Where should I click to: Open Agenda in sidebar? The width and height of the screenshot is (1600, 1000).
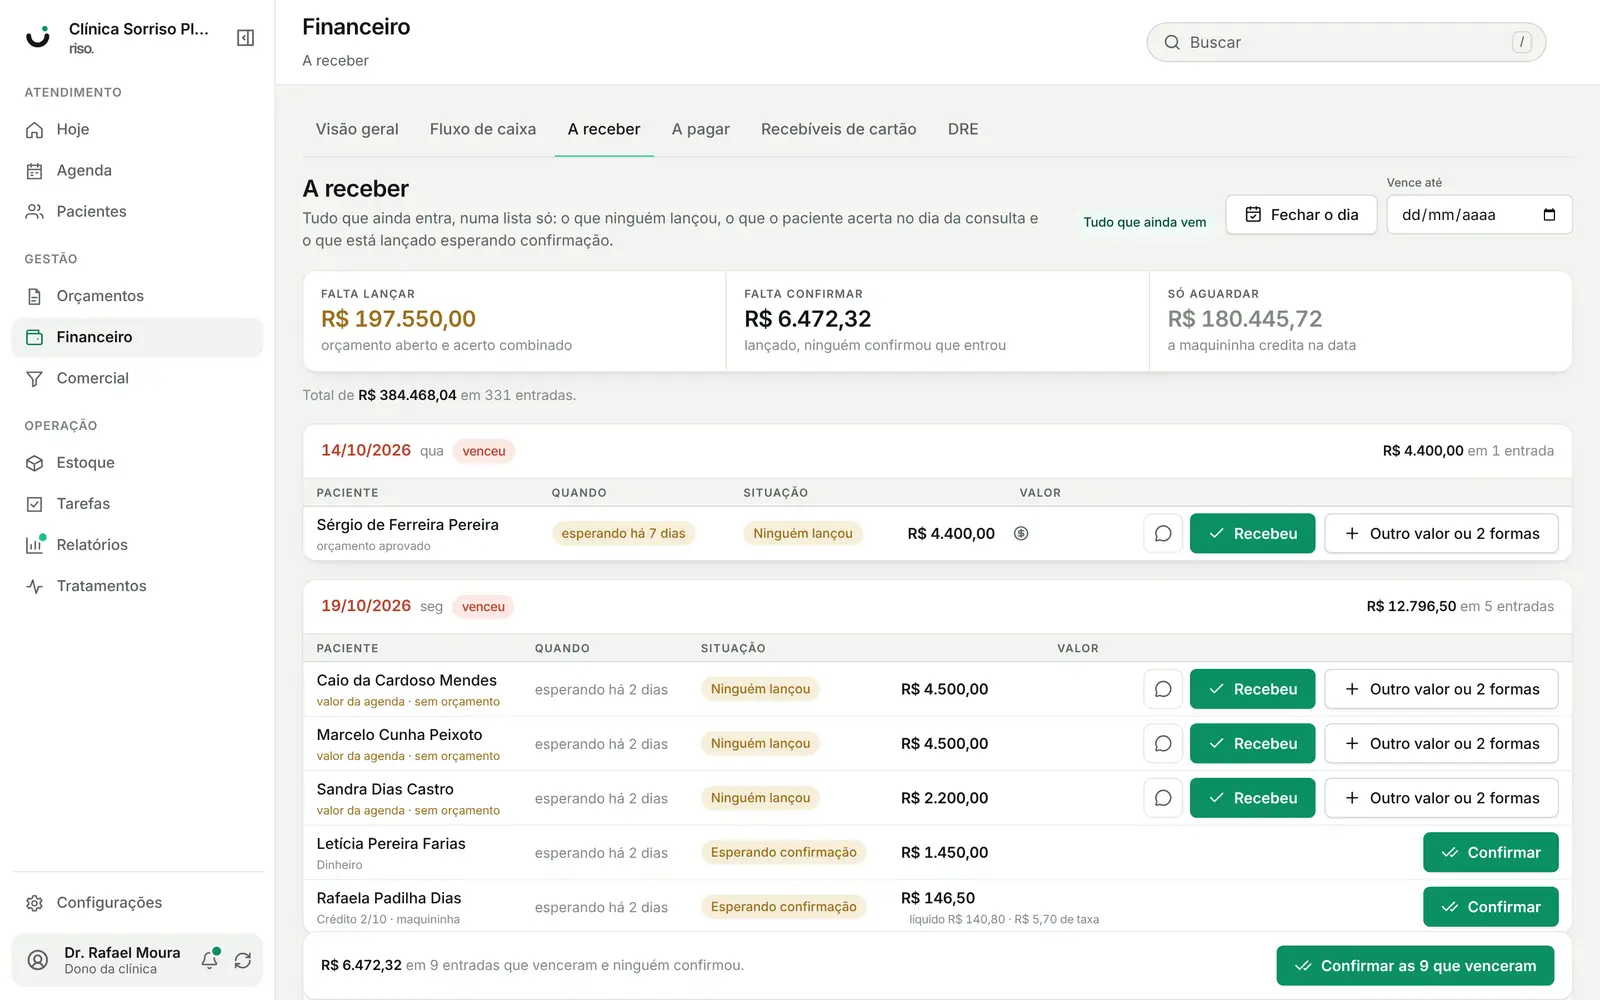click(137, 171)
